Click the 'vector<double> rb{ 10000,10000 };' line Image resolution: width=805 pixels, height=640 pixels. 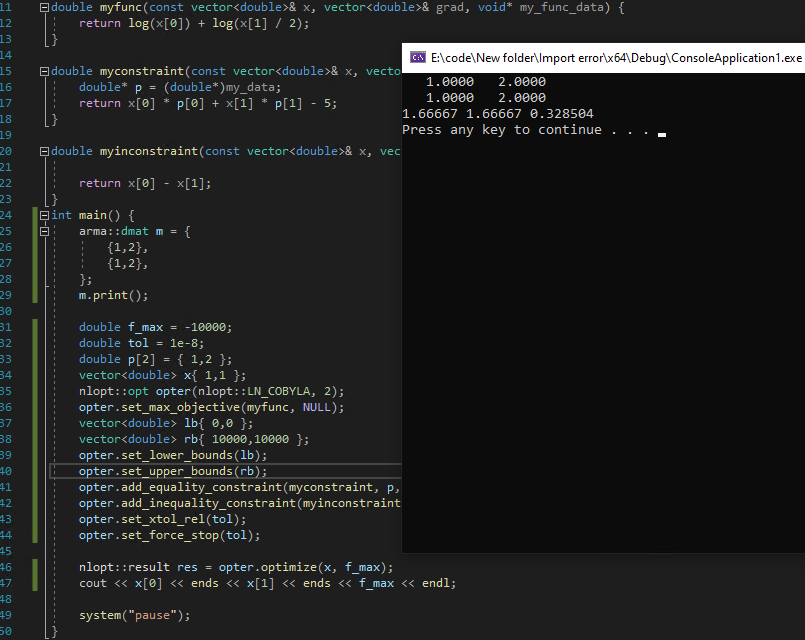coord(194,439)
